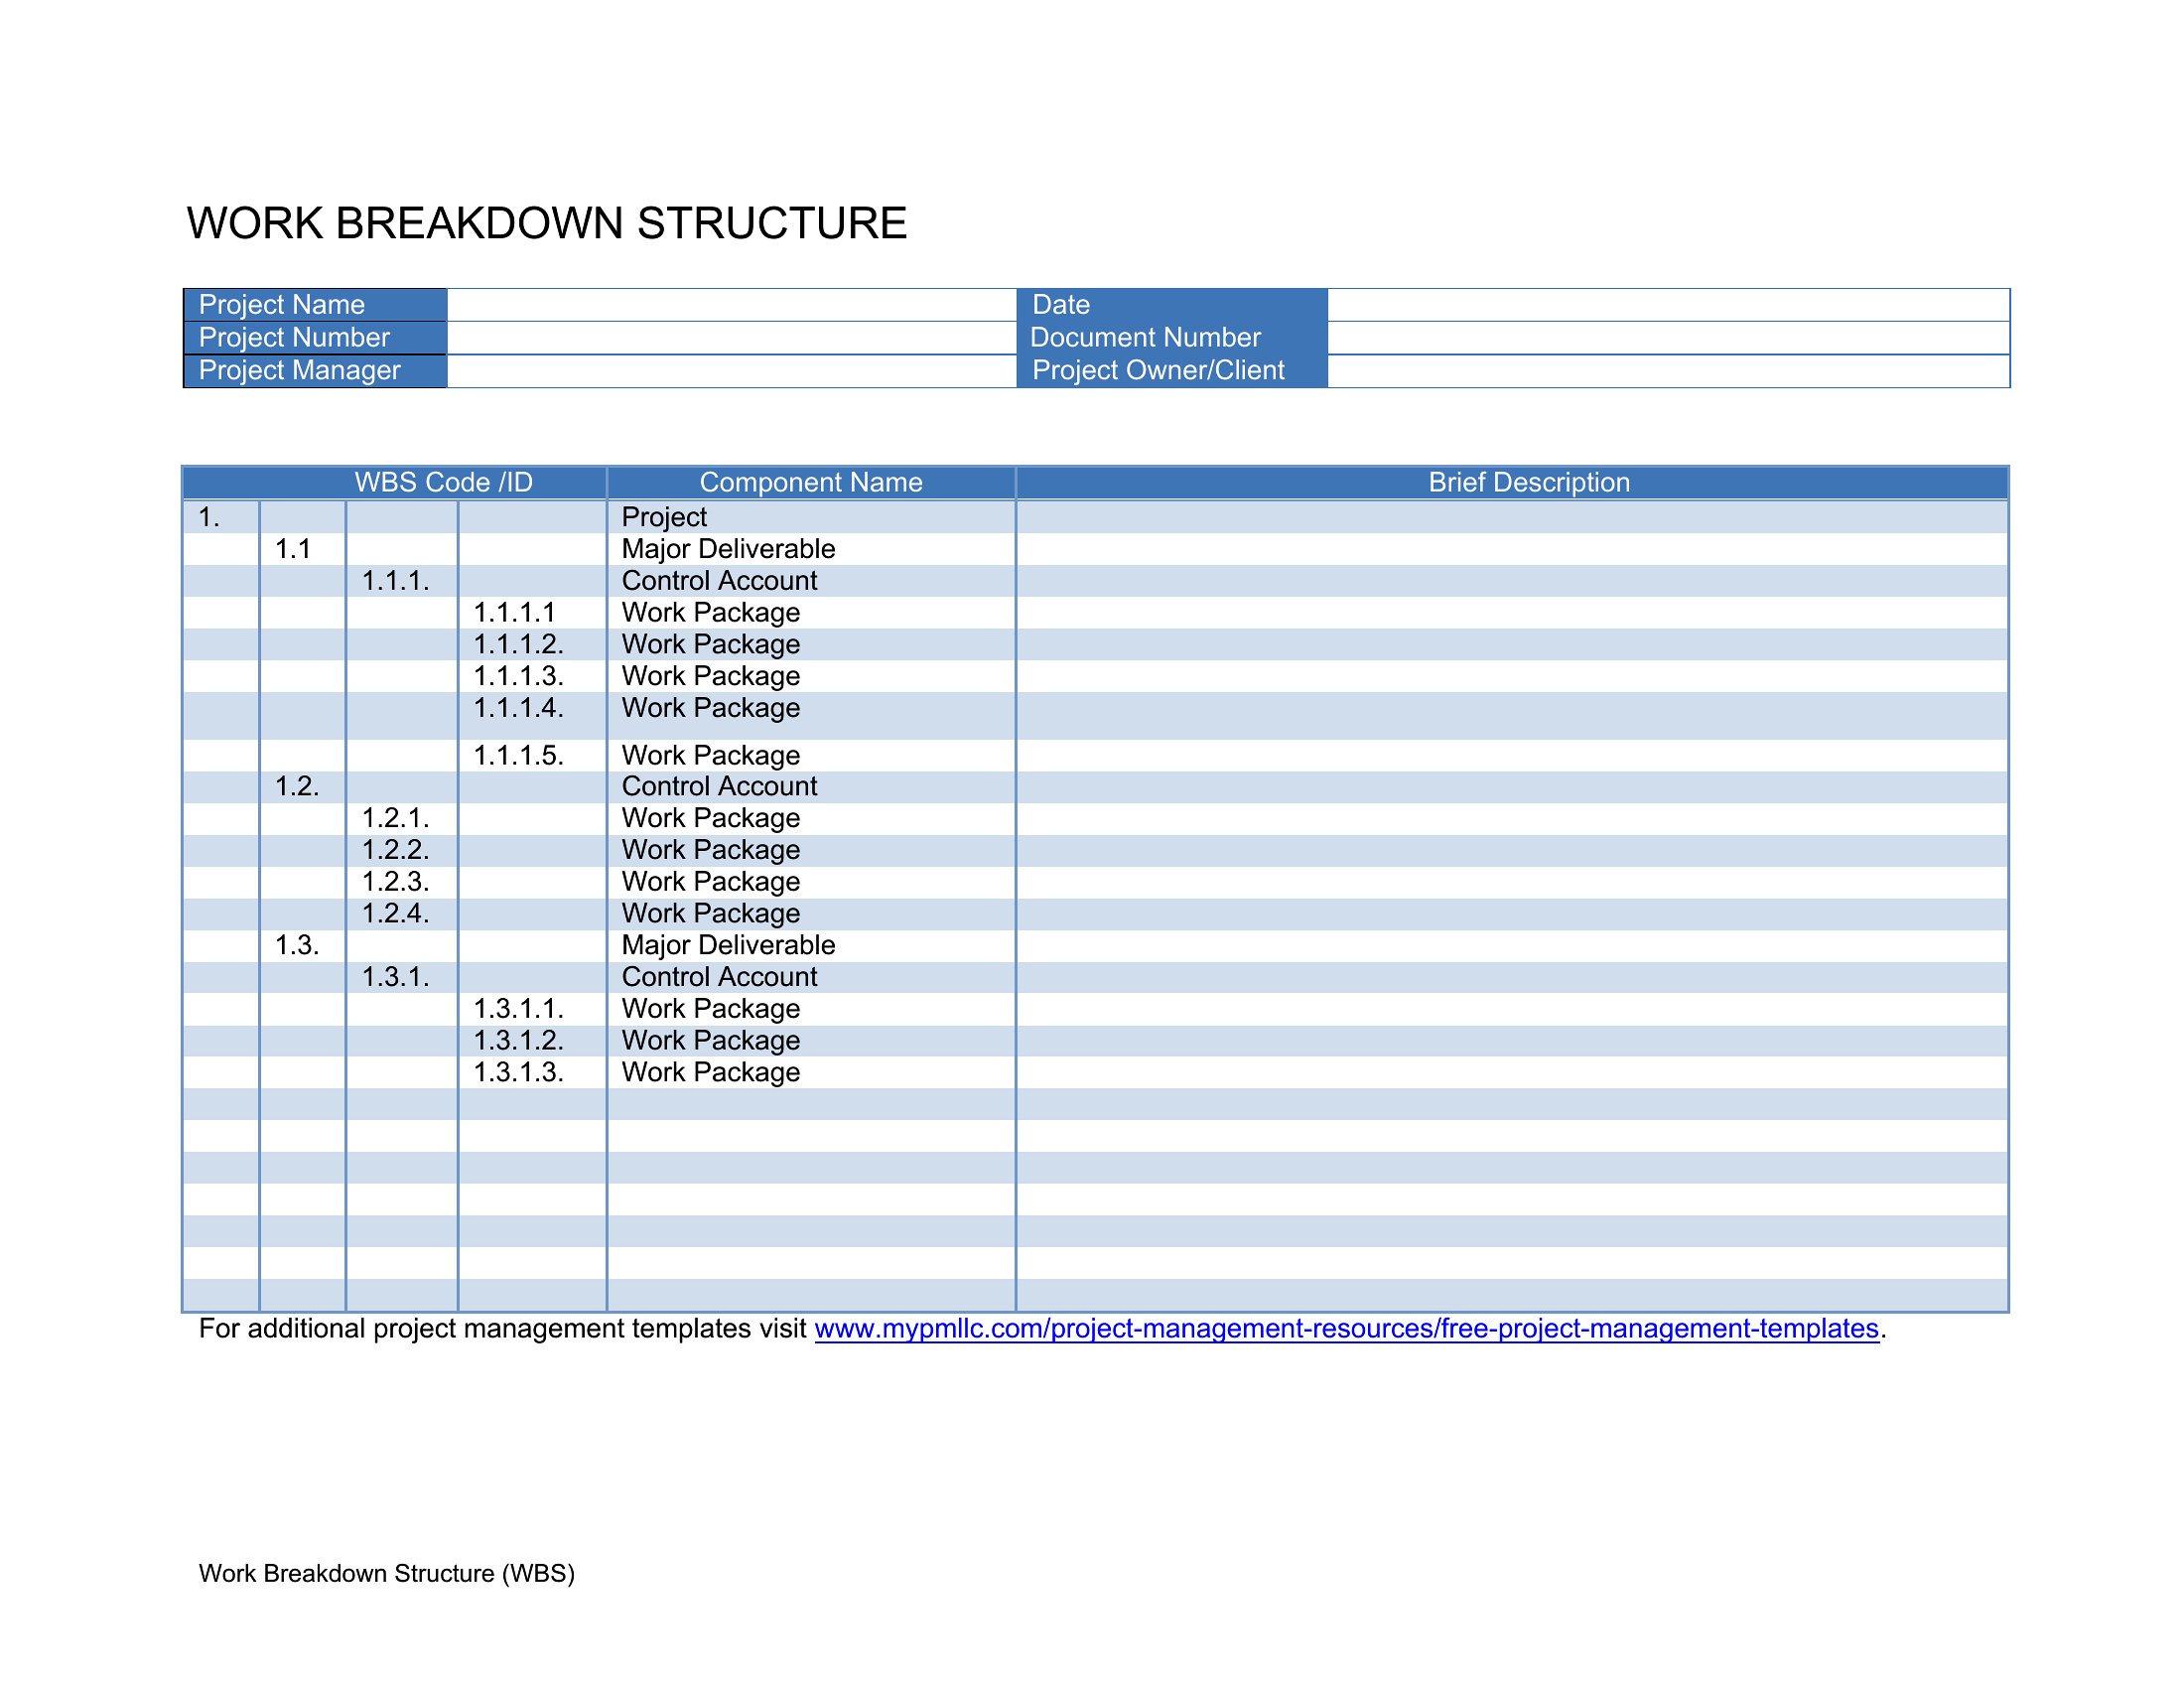This screenshot has width=2184, height=1688.
Task: Select WBS code '1.1' cell
Action: (302, 549)
